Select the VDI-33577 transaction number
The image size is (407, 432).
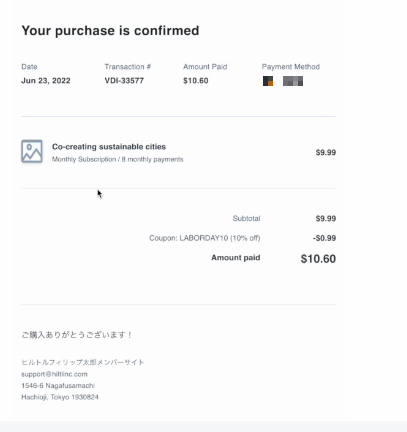click(124, 81)
